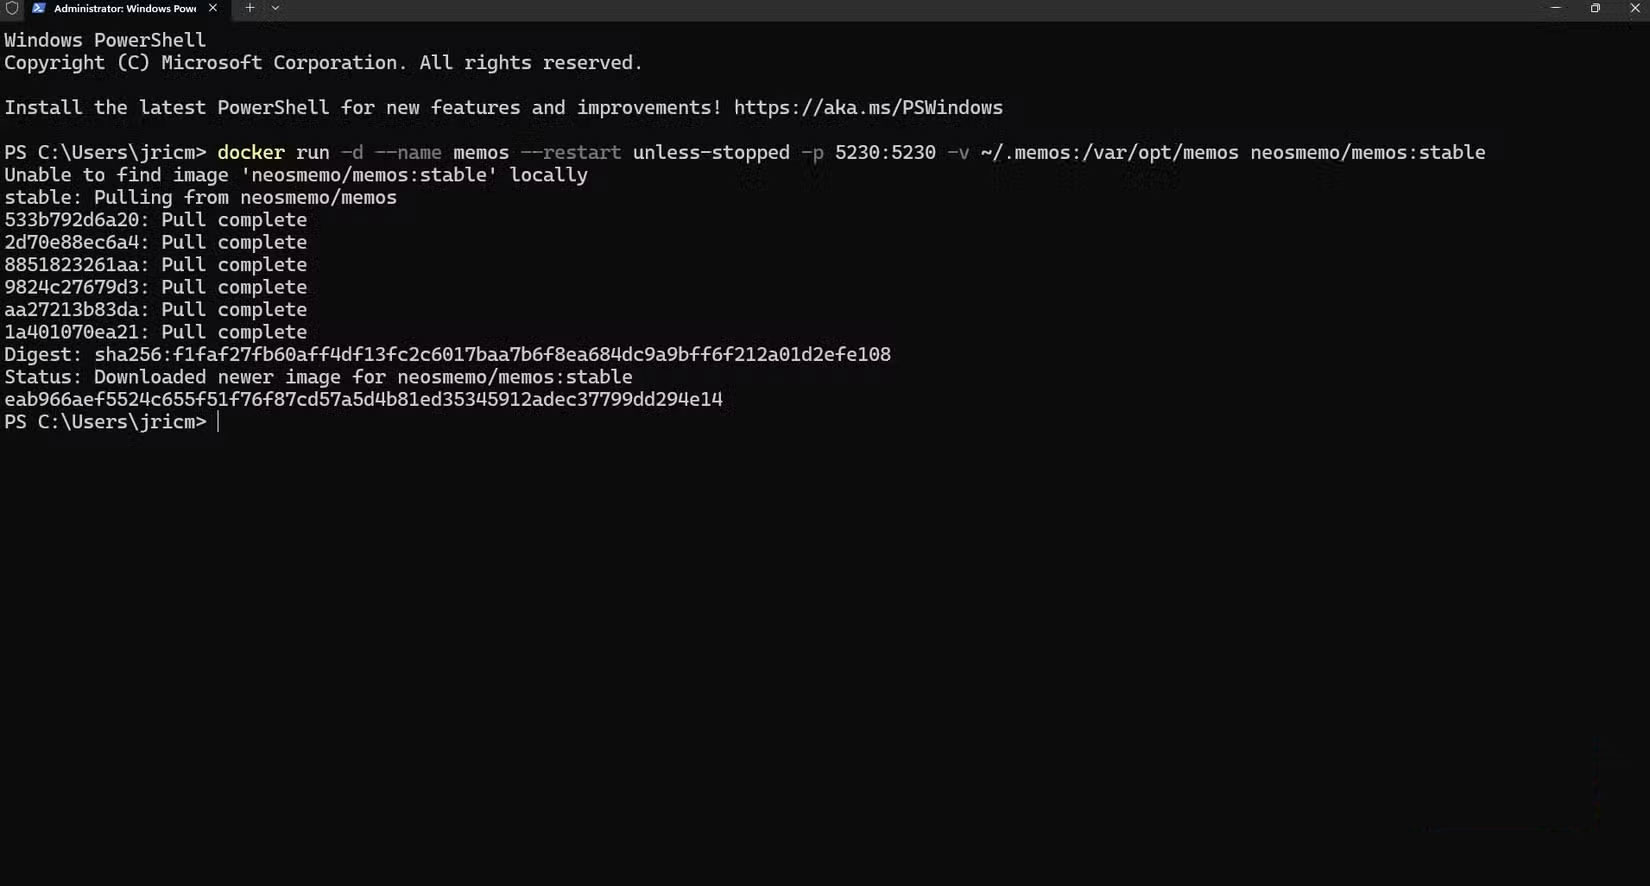This screenshot has width=1650, height=886.
Task: Click the neosmemo/memos:stable image name in command
Action: (1367, 152)
